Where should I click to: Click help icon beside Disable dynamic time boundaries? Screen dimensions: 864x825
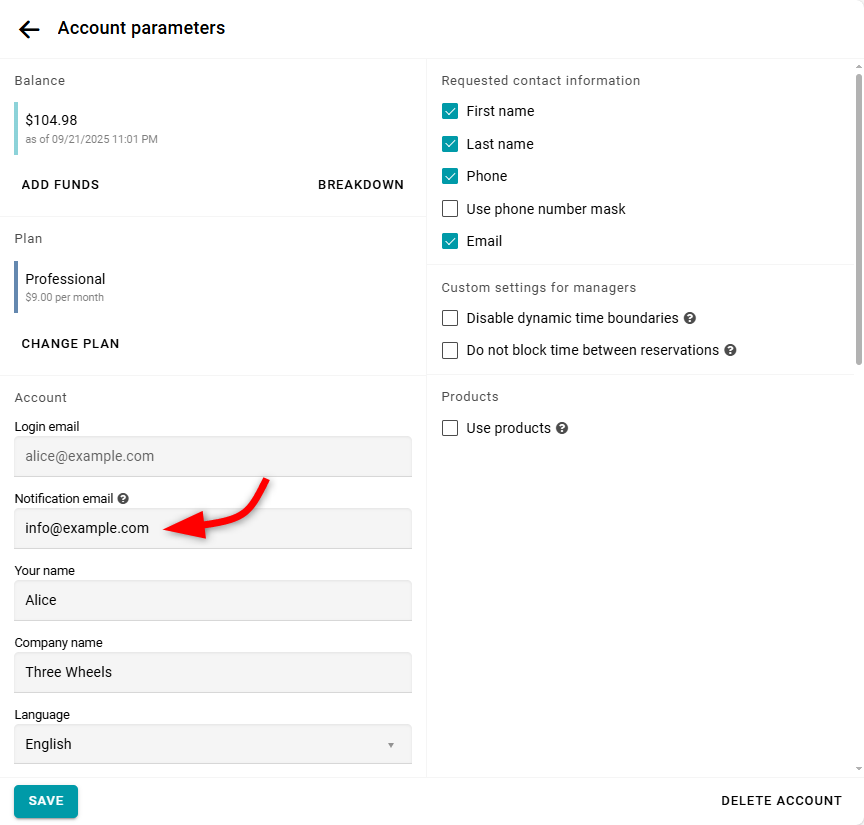690,318
